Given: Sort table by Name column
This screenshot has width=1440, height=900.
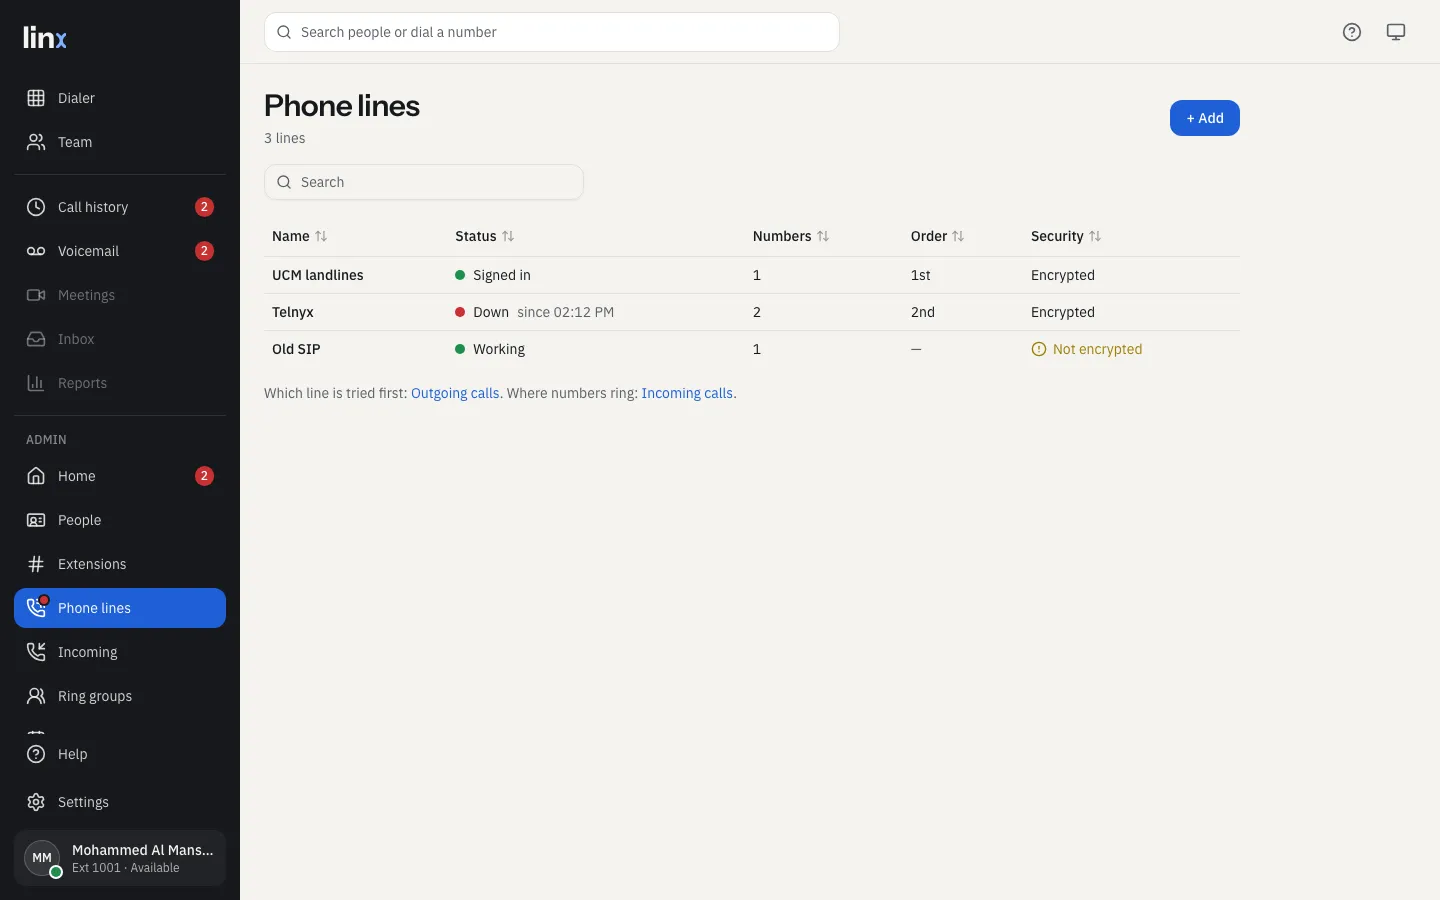Looking at the screenshot, I should [x=300, y=236].
